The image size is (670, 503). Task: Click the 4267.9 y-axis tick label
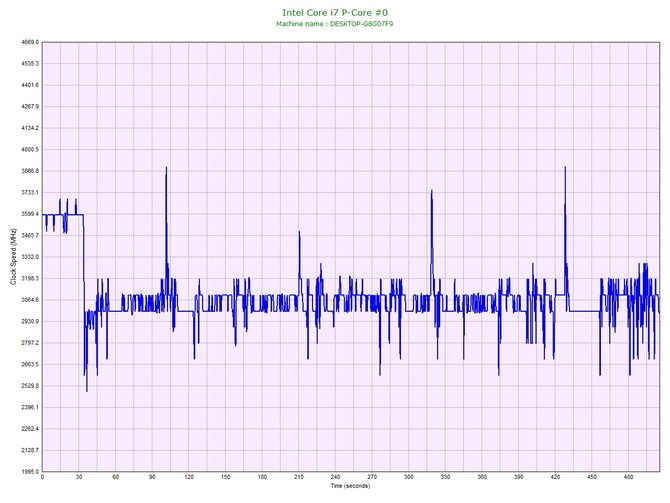click(30, 107)
